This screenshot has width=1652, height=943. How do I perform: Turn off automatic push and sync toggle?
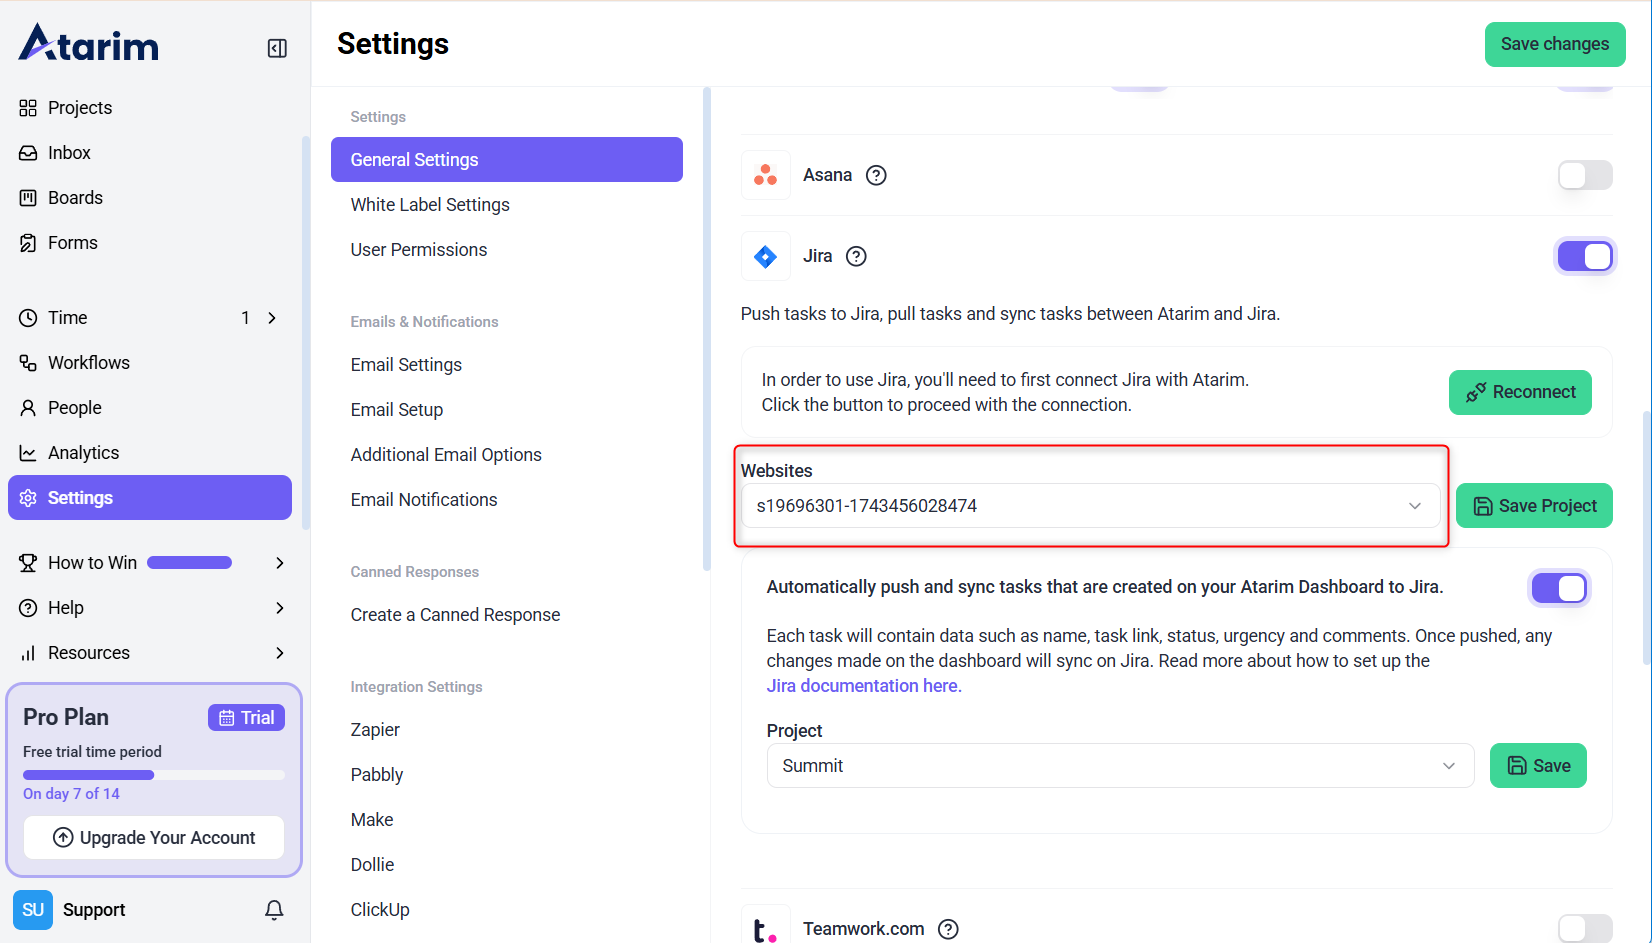click(x=1558, y=588)
